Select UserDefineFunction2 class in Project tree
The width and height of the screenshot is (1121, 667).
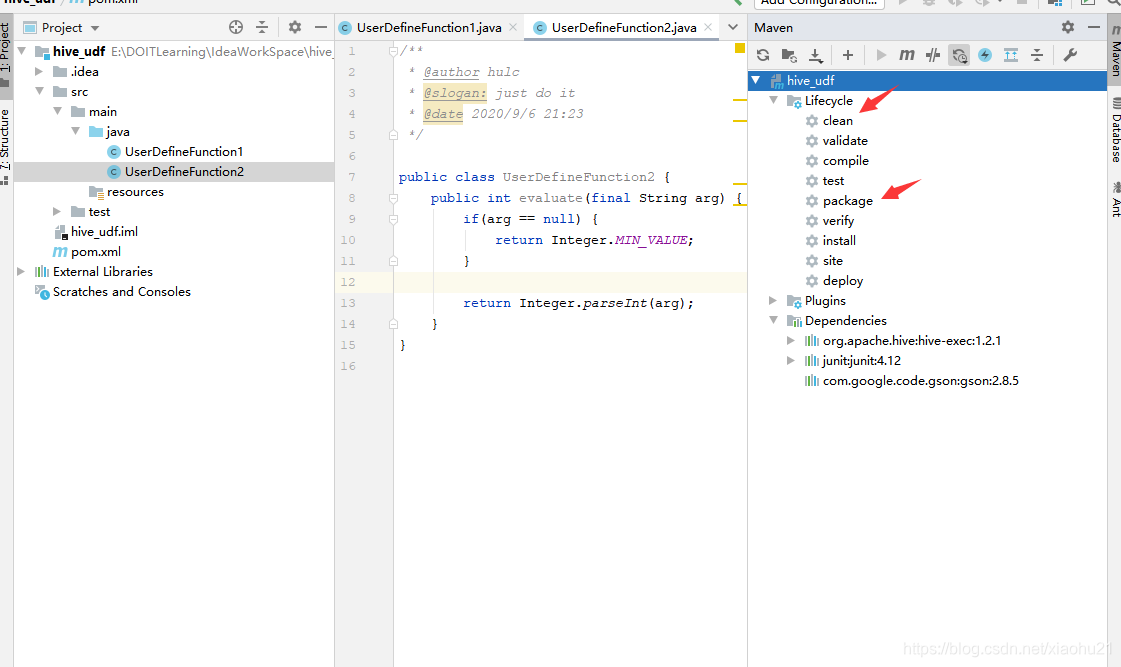184,172
